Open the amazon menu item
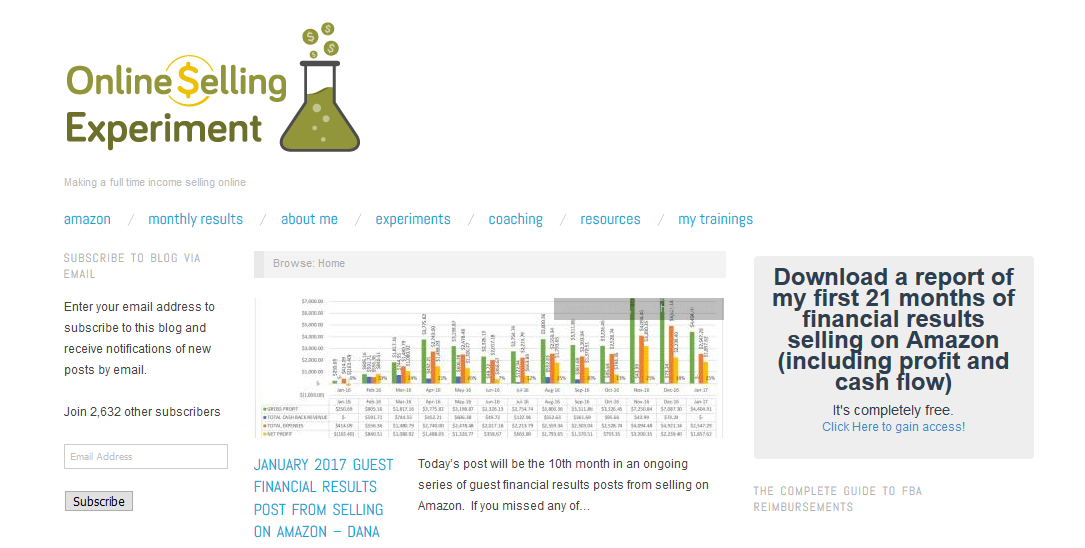This screenshot has height=548, width=1085. (x=87, y=219)
